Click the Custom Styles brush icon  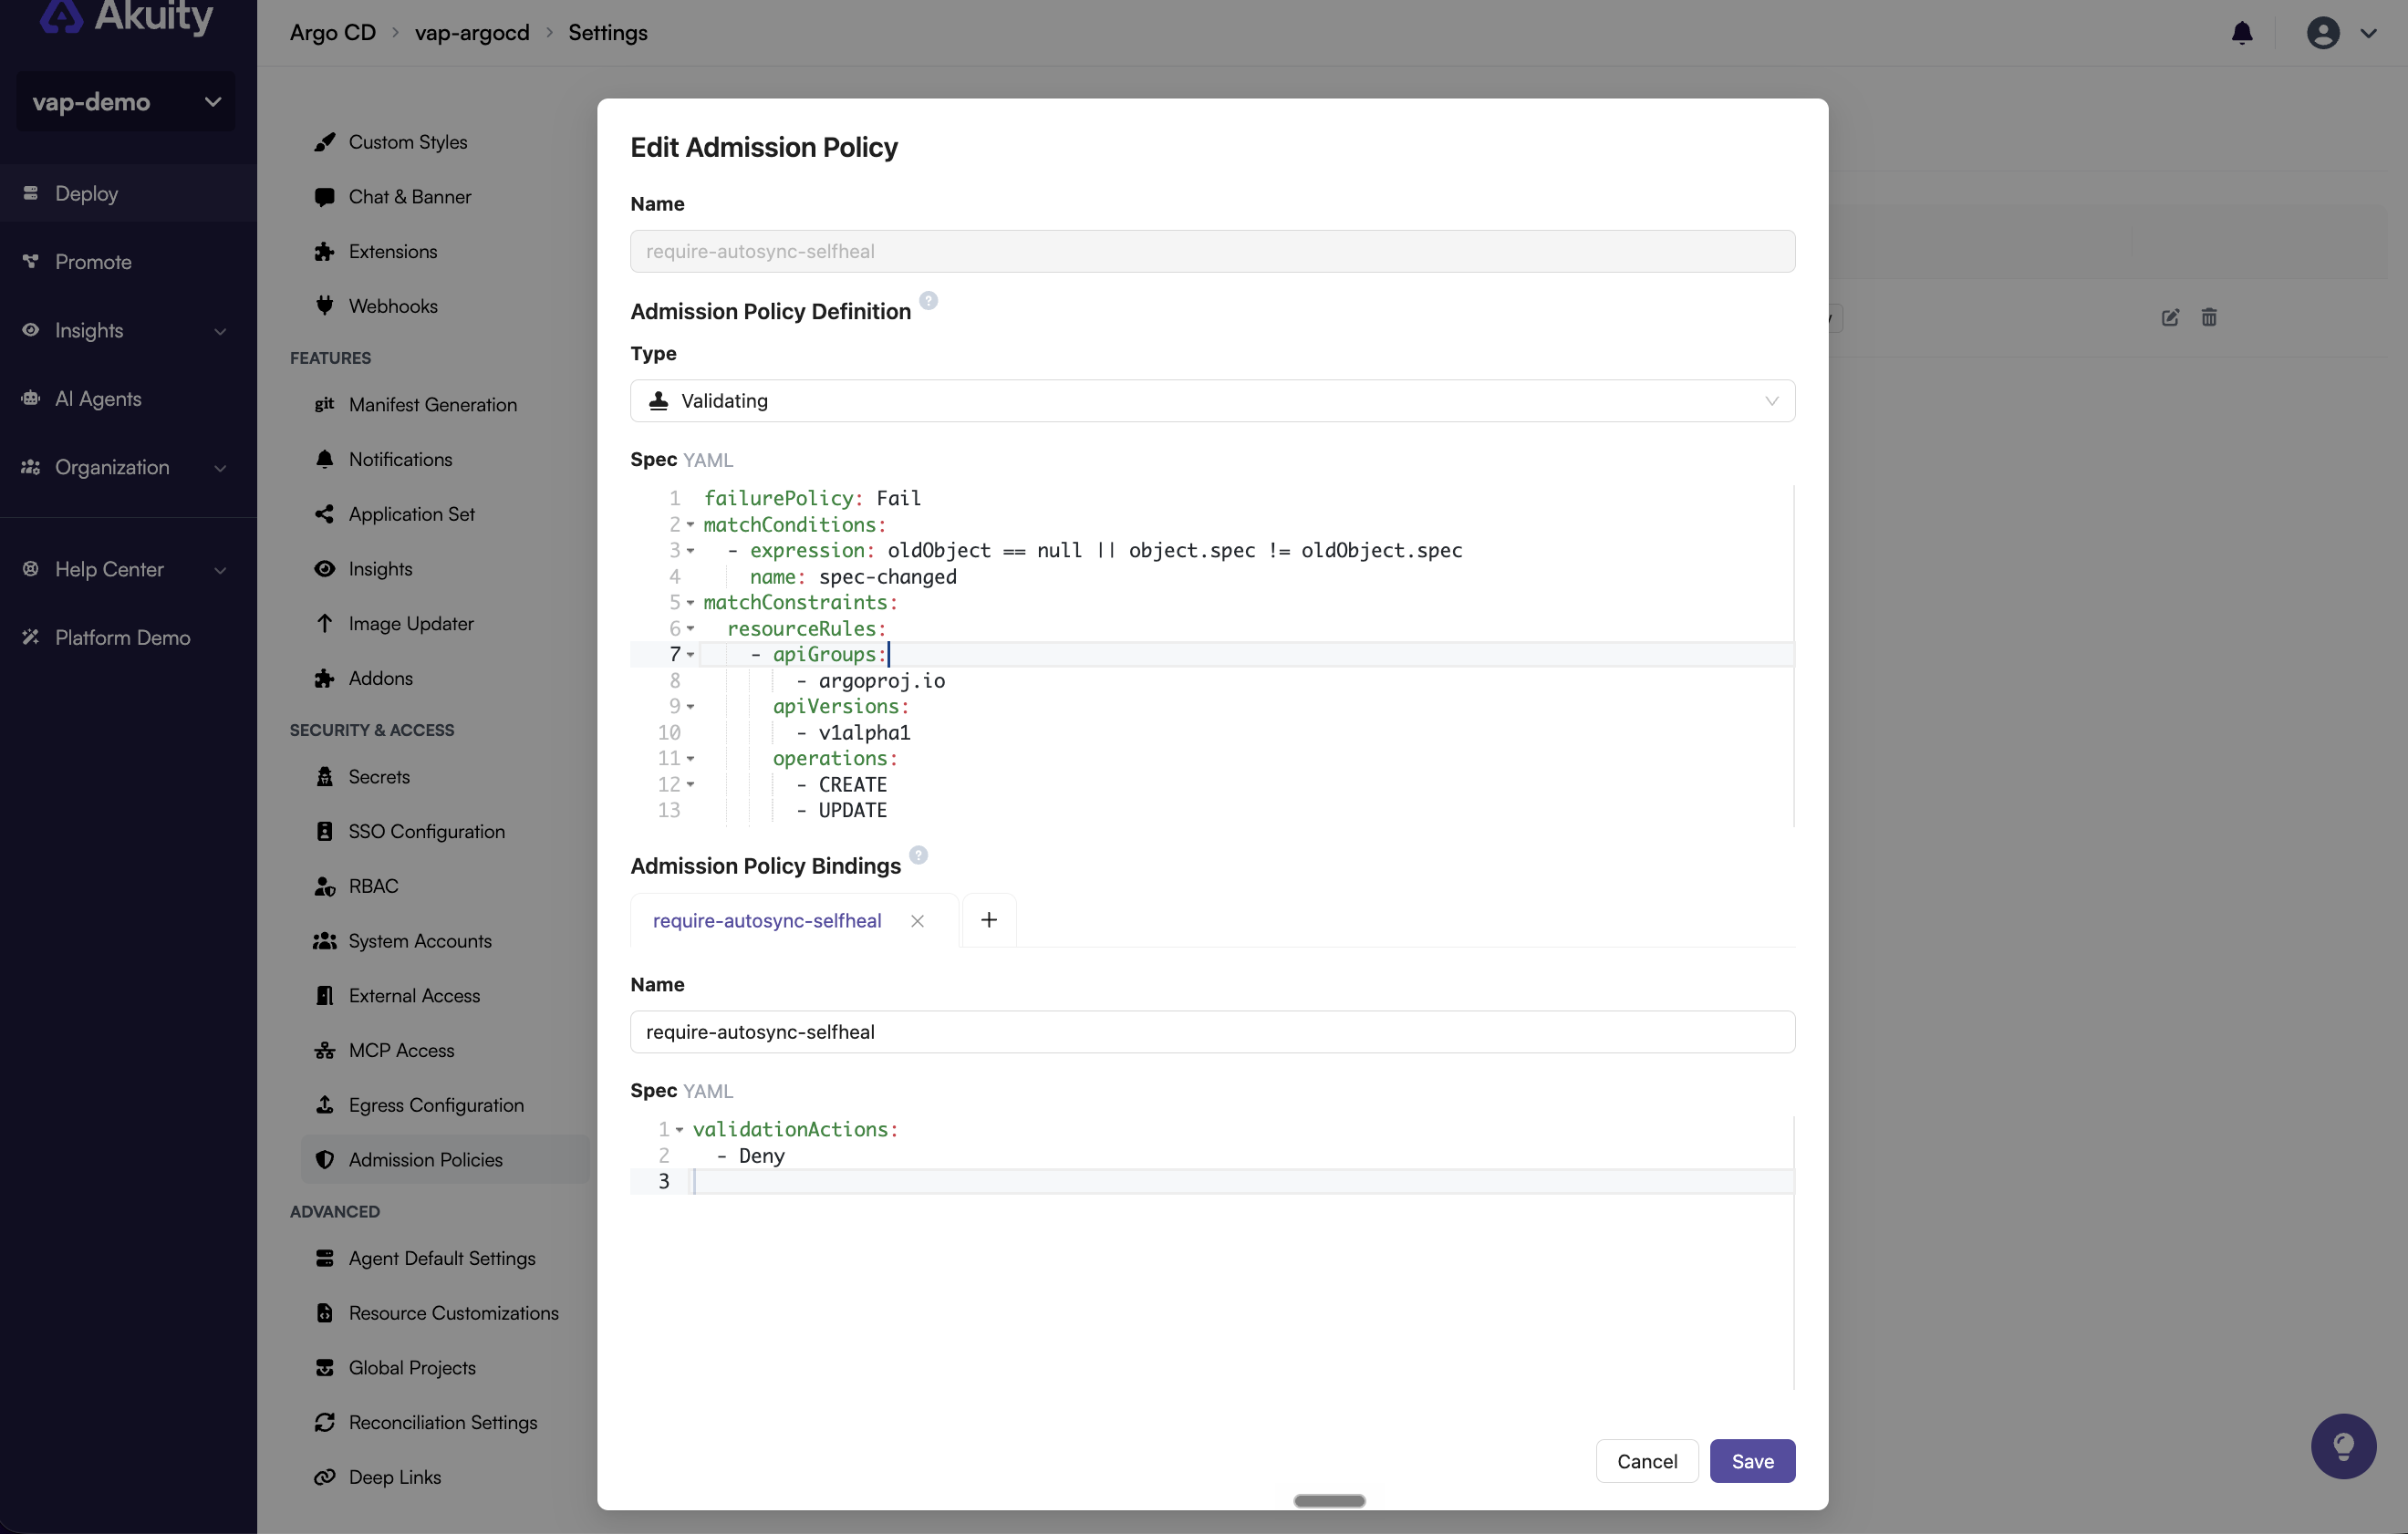click(x=324, y=142)
